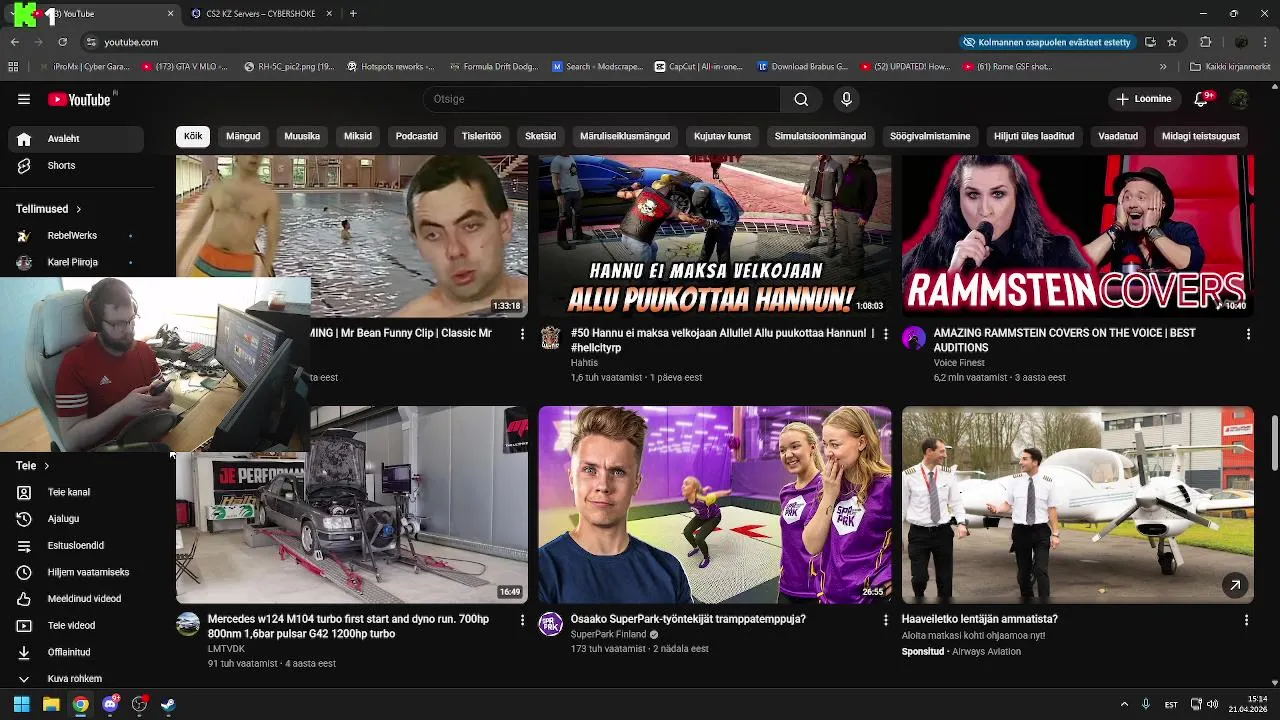Open the LMTVDK channel link
The height and width of the screenshot is (720, 1280).
tap(226, 649)
